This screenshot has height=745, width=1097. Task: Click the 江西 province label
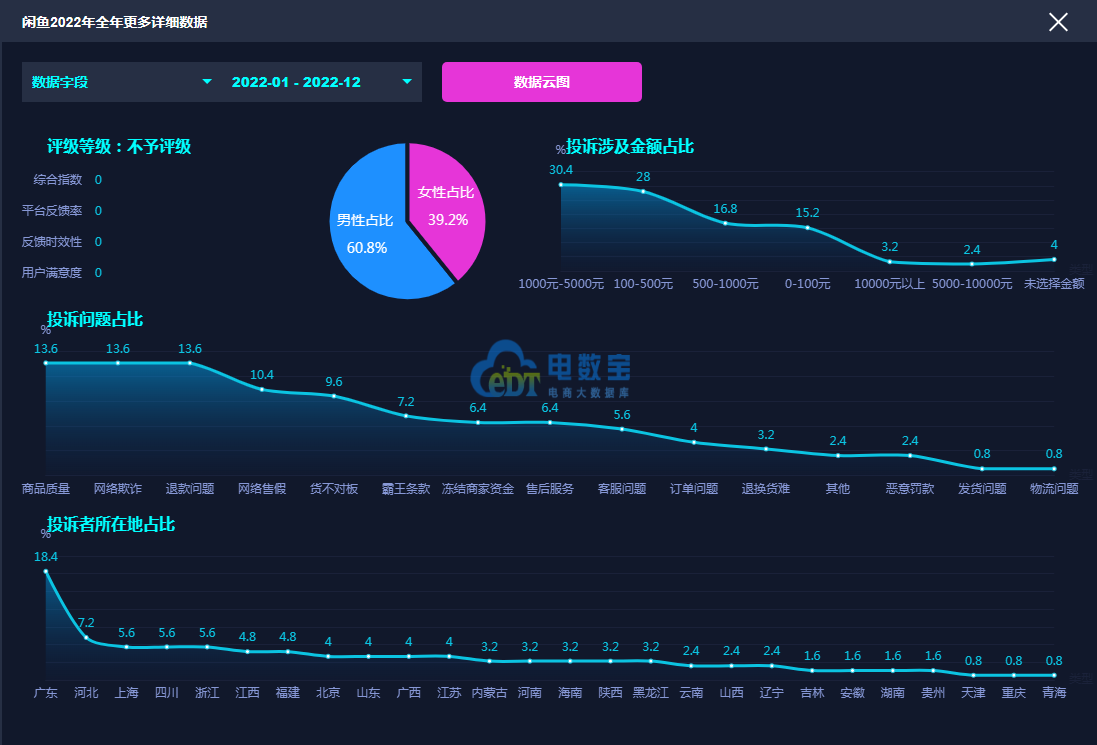[248, 693]
